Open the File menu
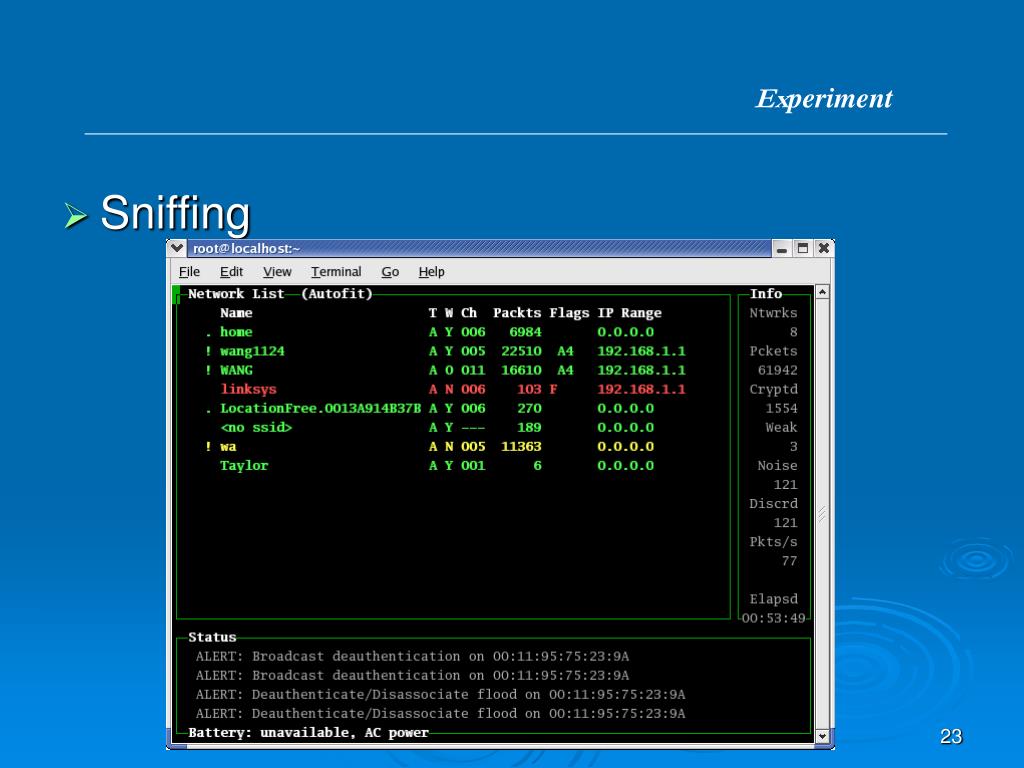 189,272
